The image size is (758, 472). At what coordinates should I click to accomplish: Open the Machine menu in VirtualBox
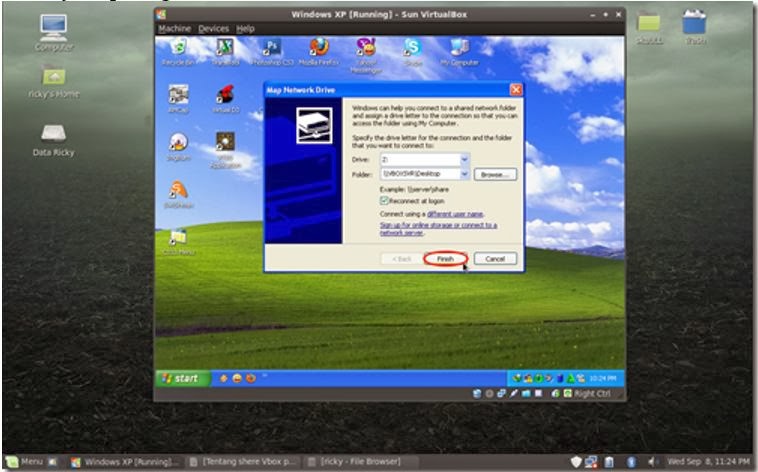[x=175, y=29]
